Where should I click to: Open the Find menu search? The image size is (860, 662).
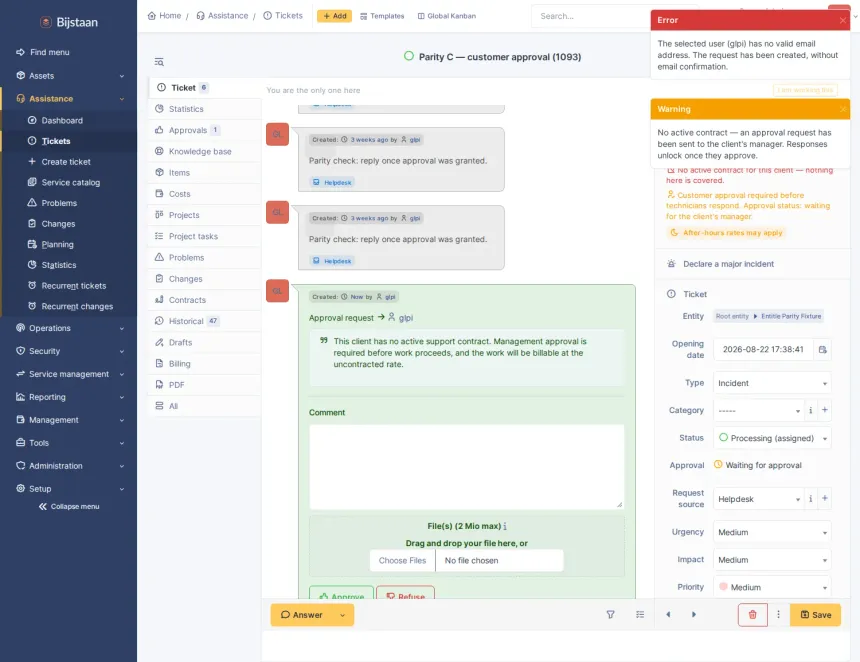pos(49,52)
